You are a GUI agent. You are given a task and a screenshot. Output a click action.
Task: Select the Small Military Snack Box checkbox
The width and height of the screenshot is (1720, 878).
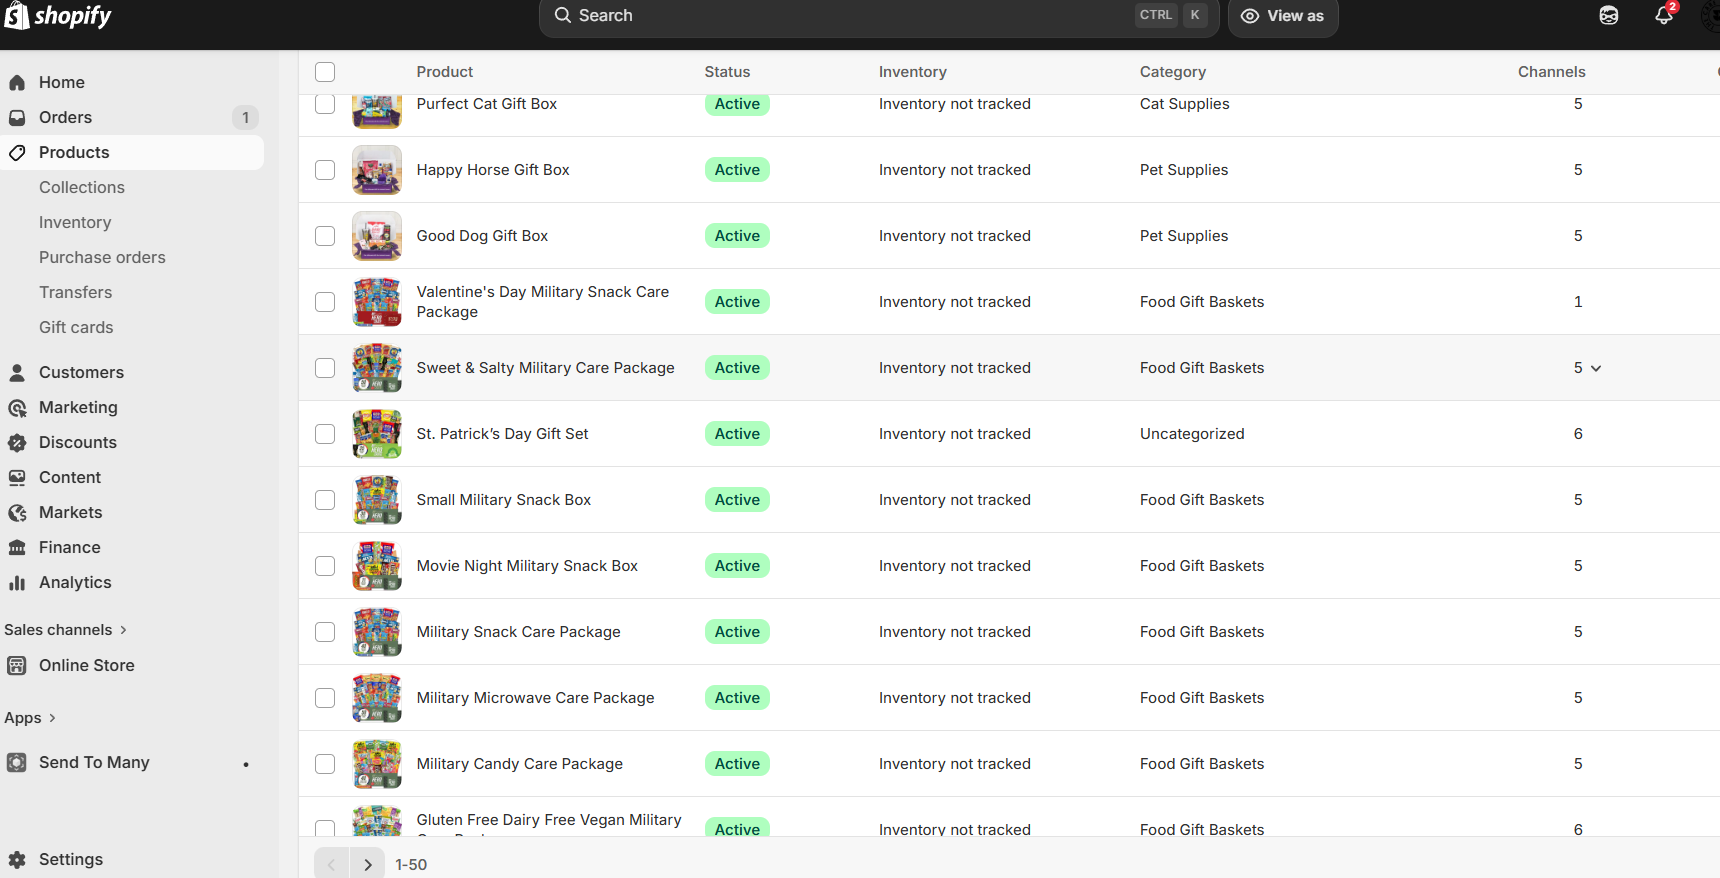pyautogui.click(x=325, y=500)
